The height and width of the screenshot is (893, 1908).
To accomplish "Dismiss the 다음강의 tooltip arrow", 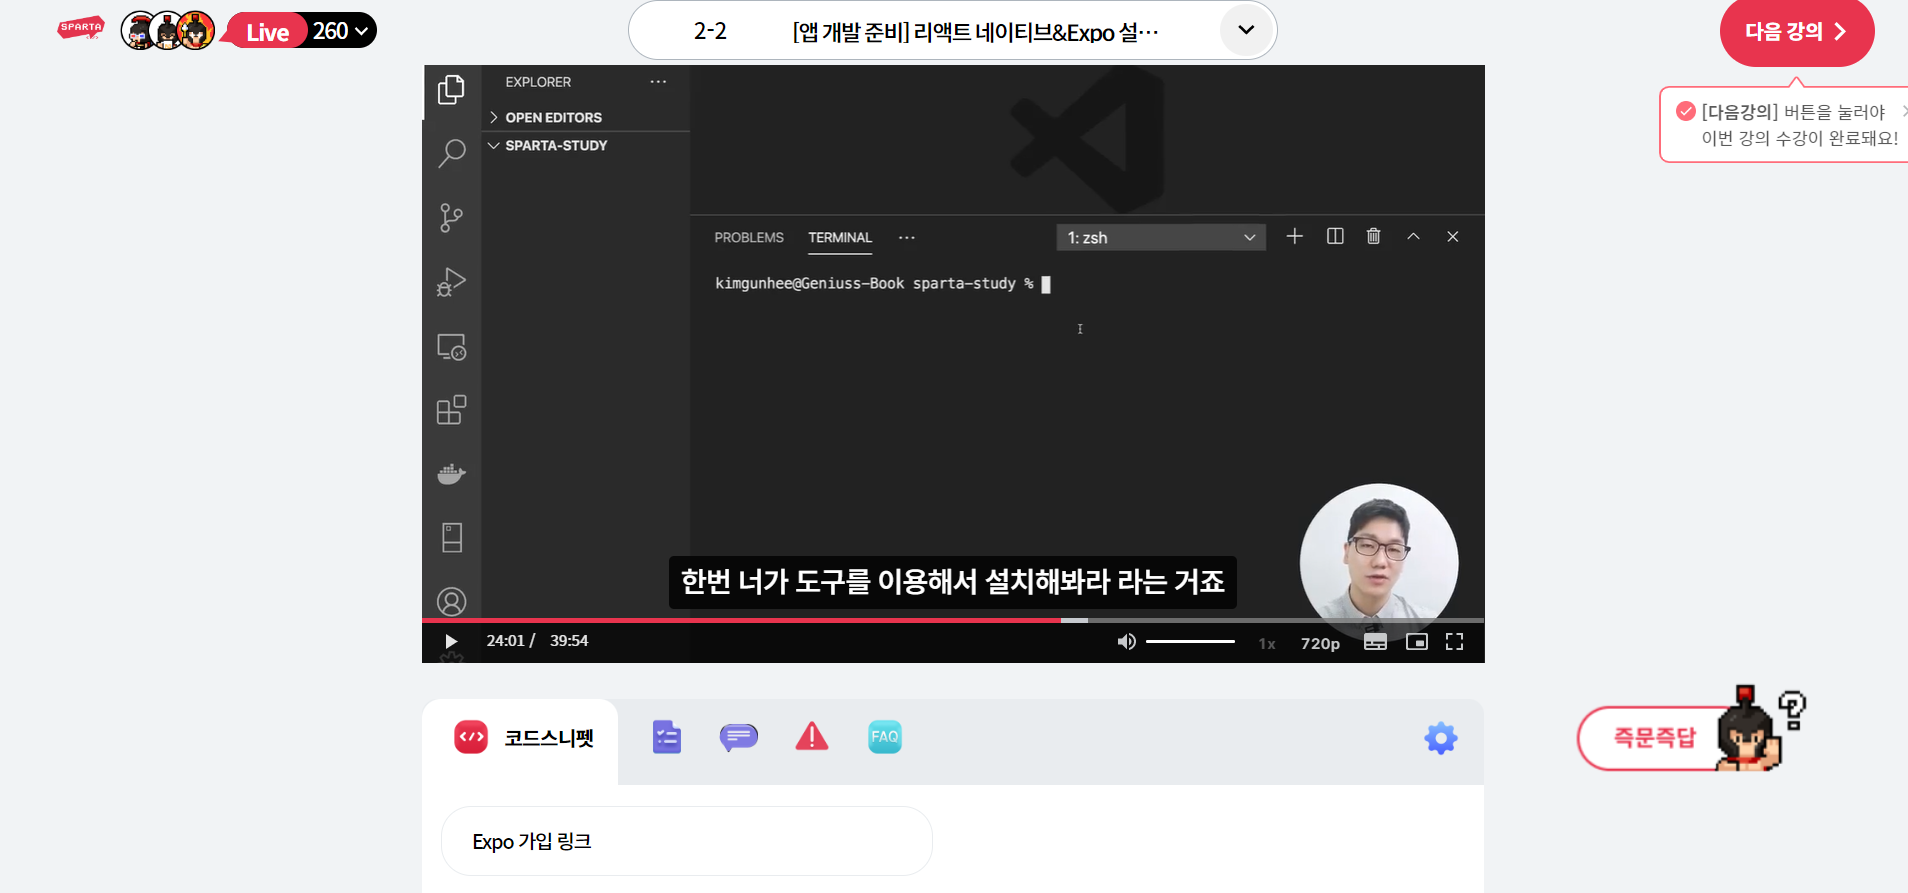I will point(1903,112).
